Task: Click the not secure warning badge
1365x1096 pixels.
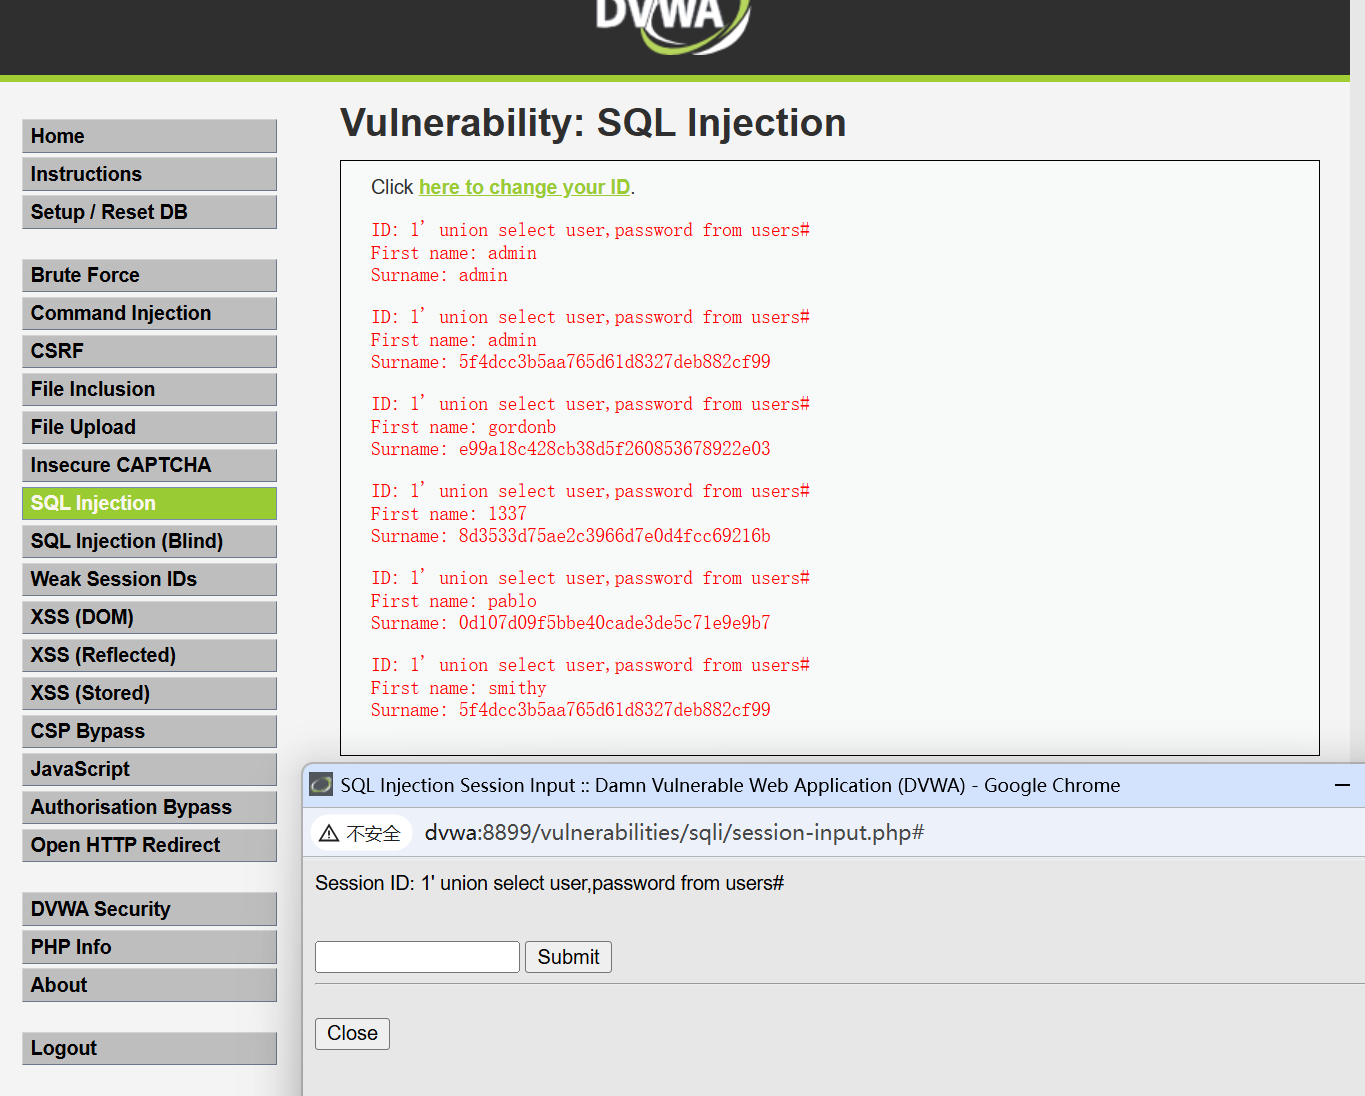Action: (x=361, y=833)
